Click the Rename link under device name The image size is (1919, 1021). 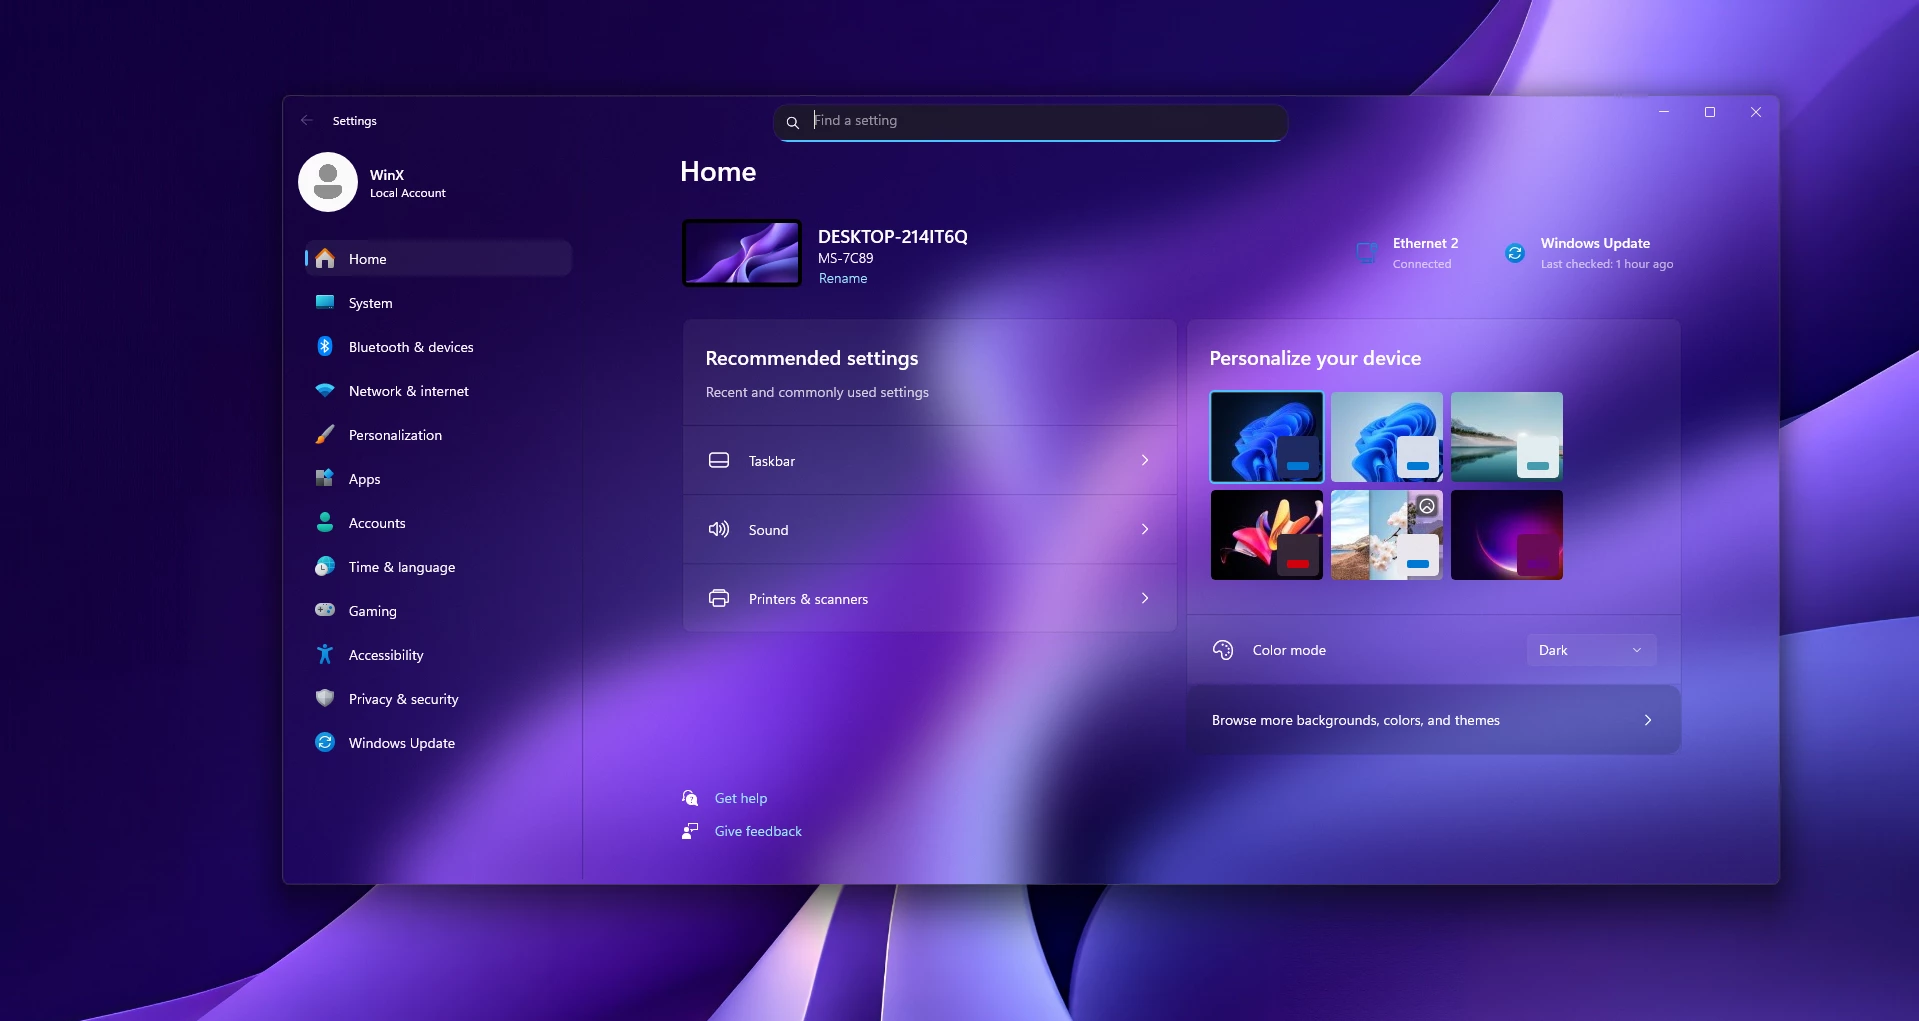(843, 279)
